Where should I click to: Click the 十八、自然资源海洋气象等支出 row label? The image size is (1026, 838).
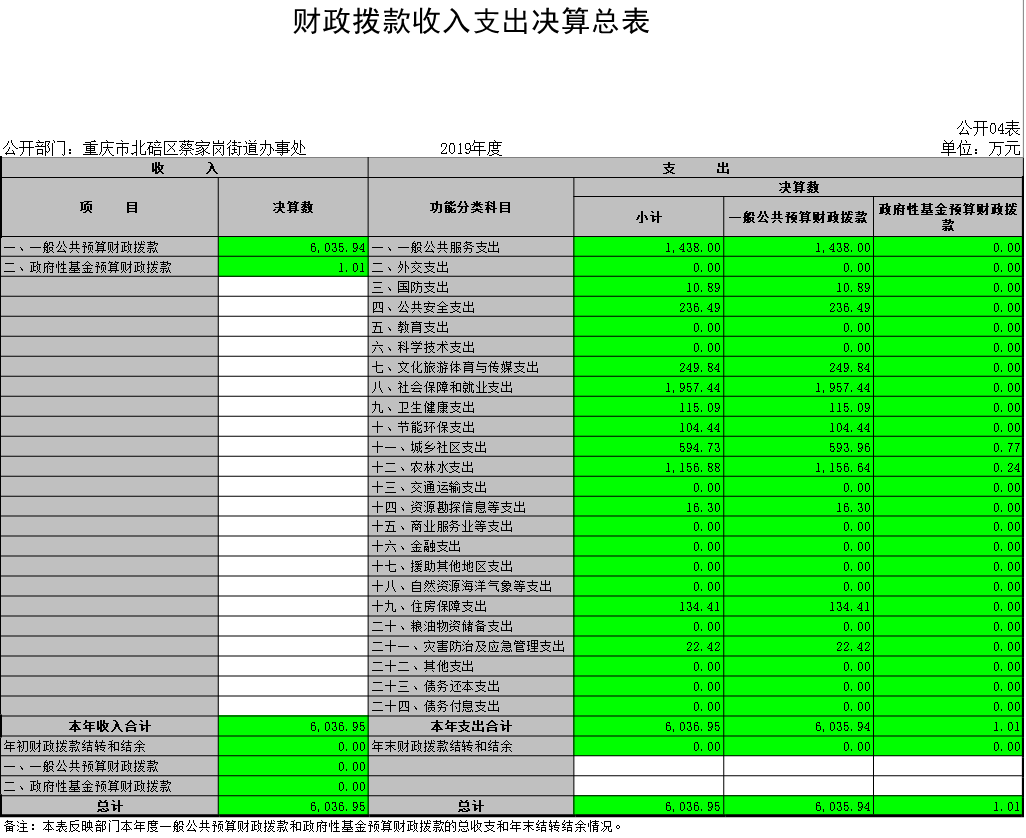coord(461,586)
